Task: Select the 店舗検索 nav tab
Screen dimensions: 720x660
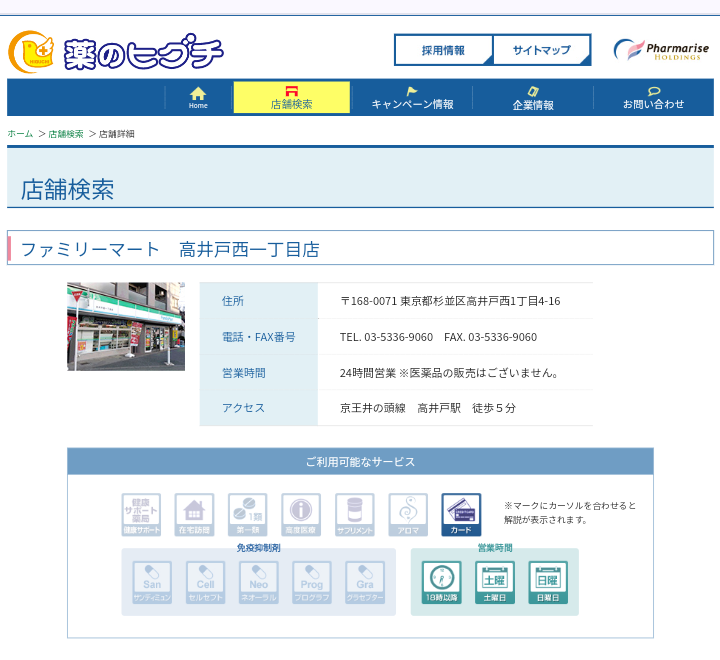Action: pyautogui.click(x=292, y=97)
